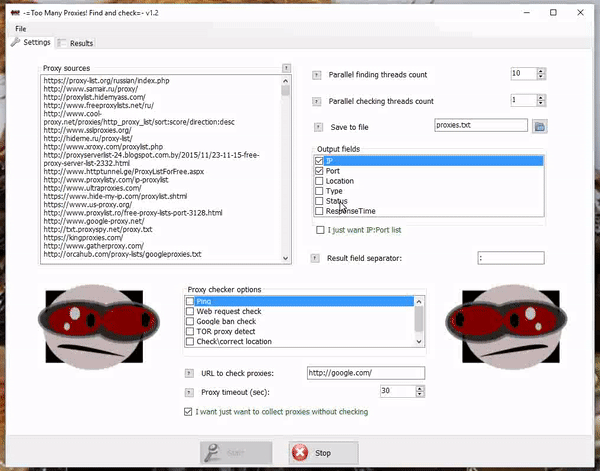Enable the Status output field

click(x=319, y=201)
